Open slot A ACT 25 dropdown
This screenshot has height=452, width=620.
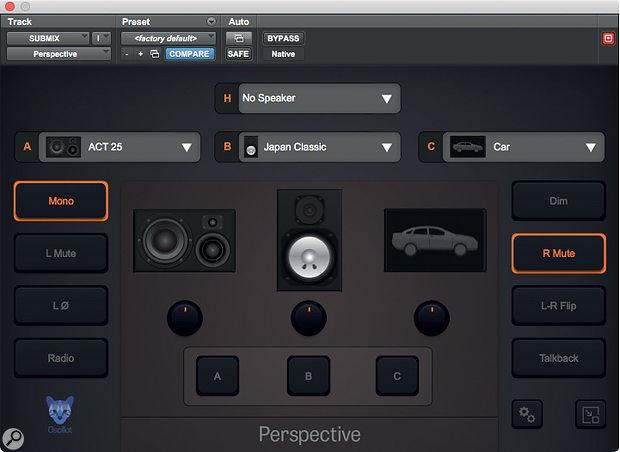(119, 147)
